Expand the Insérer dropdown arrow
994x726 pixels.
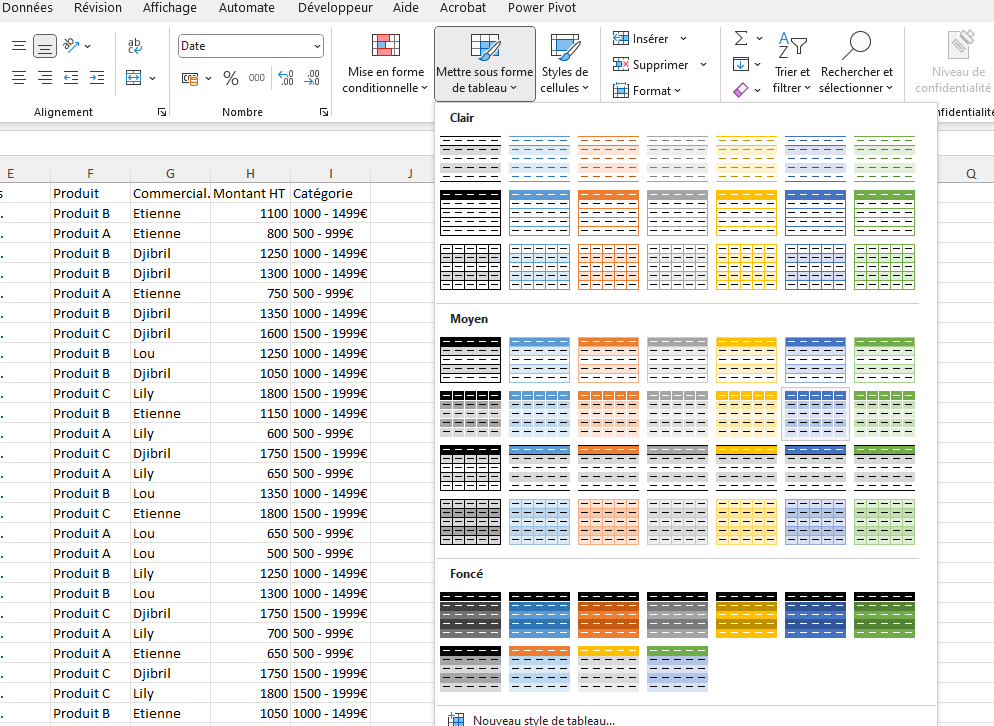pos(683,39)
